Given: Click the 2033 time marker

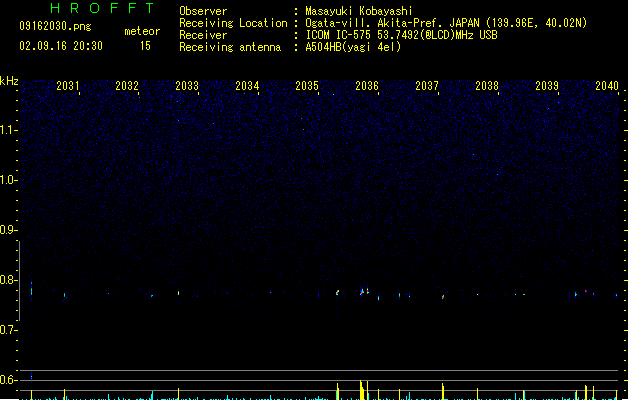Looking at the screenshot, I should [187, 86].
